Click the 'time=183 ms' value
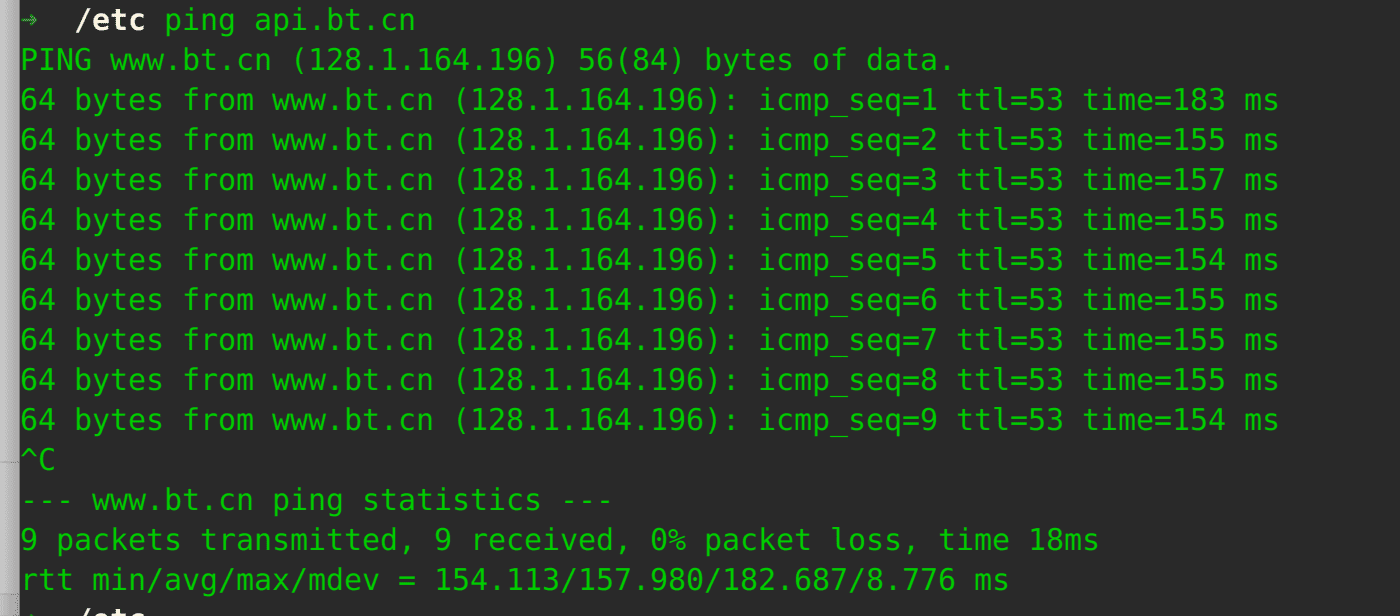1400x616 pixels. (x=1180, y=100)
